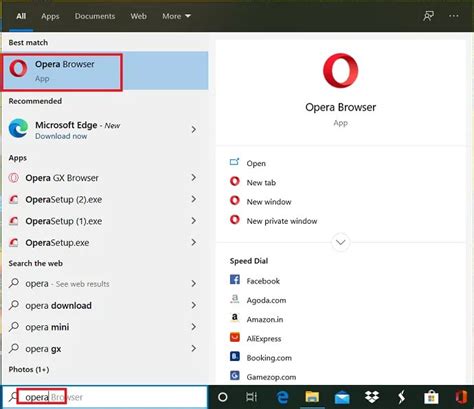Open Amazon.in speed dial link
The width and height of the screenshot is (474, 409).
(x=265, y=319)
